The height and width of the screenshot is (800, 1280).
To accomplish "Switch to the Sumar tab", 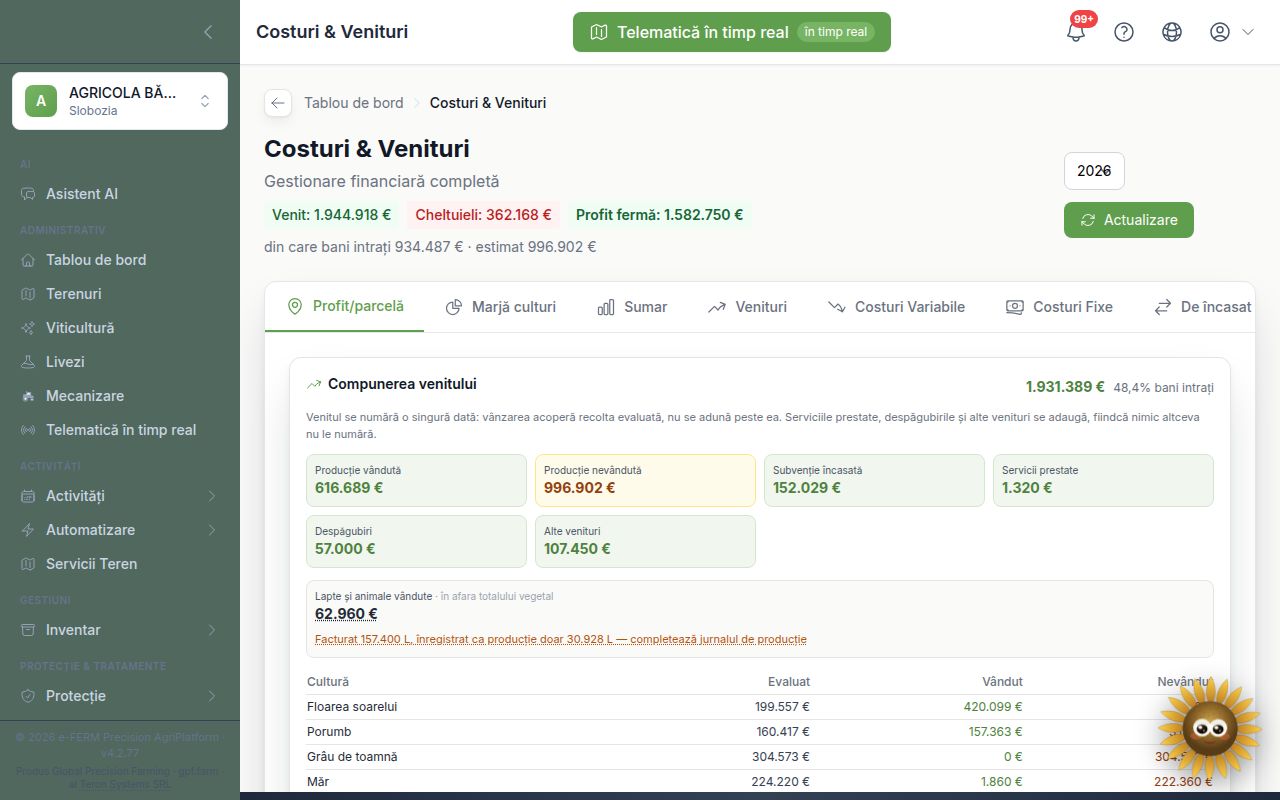I will pyautogui.click(x=632, y=307).
